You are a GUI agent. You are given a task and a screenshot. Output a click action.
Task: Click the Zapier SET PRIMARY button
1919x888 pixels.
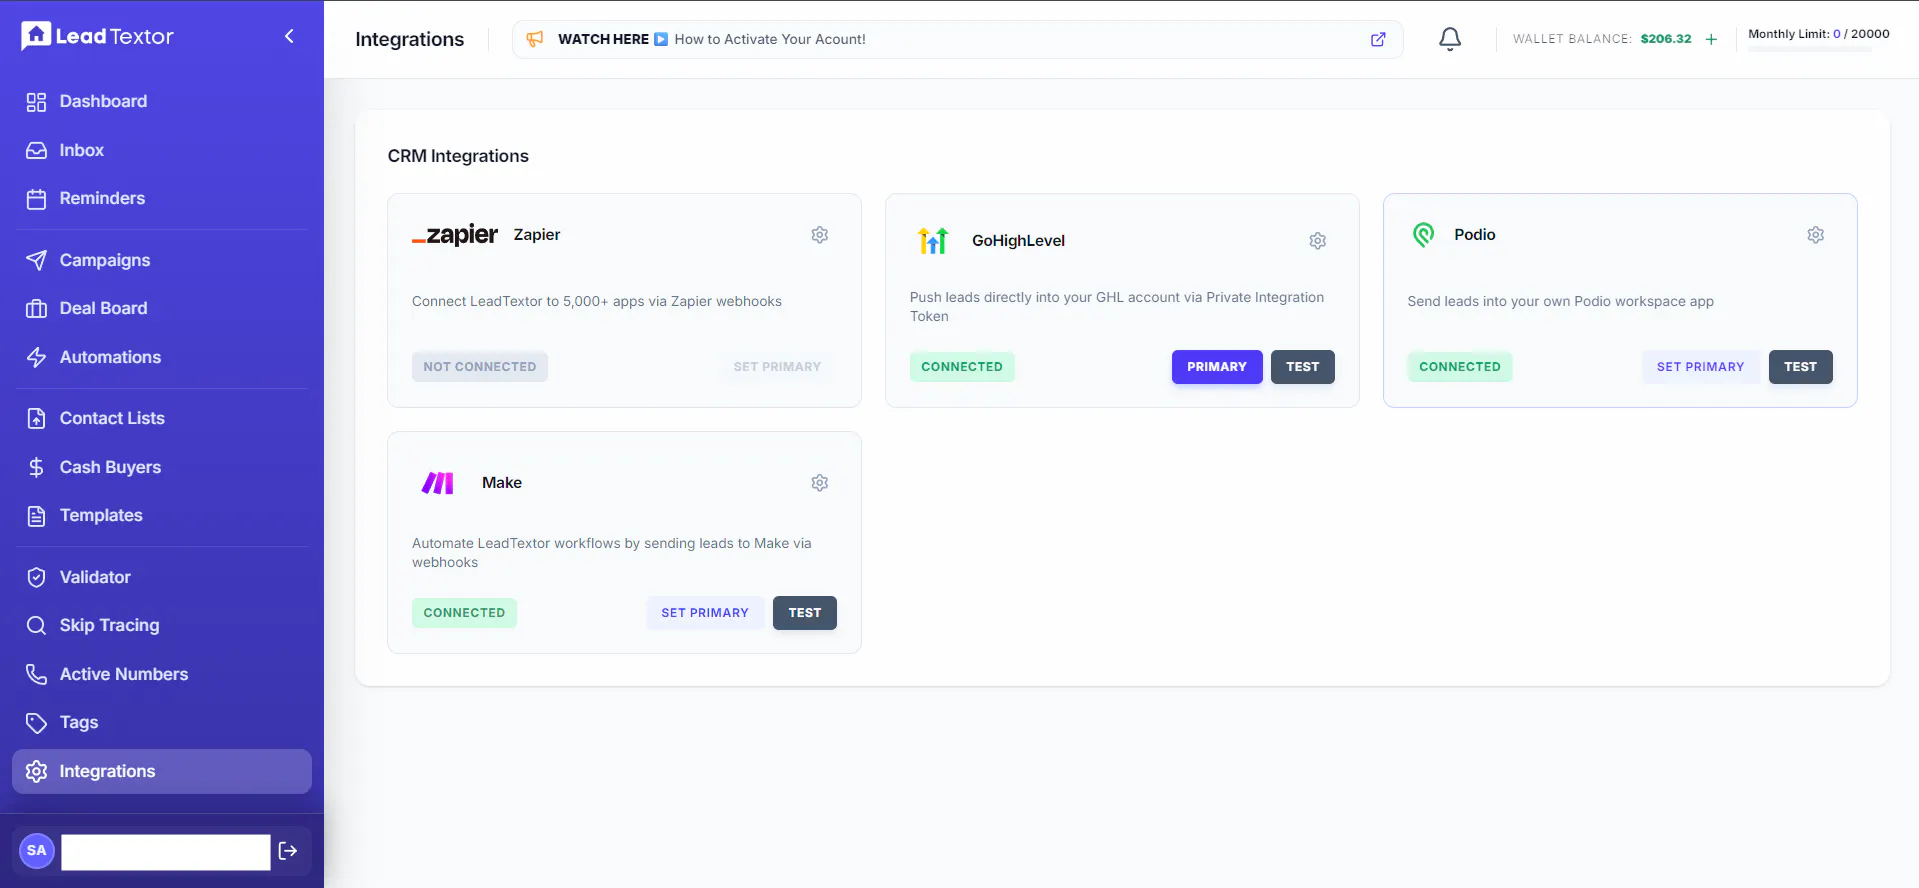777,367
